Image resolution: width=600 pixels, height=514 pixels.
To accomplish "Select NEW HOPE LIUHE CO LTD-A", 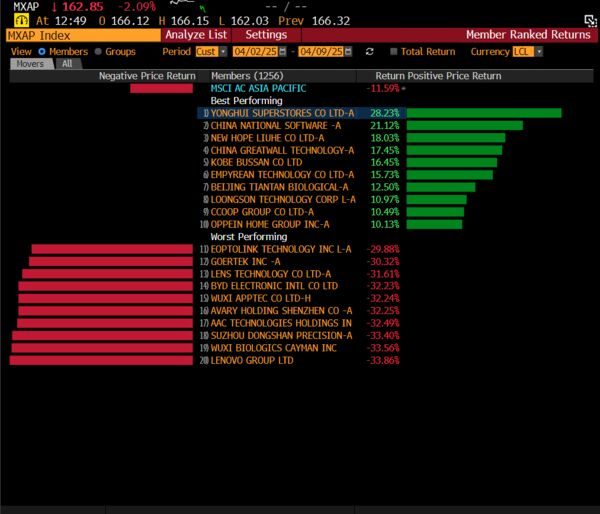I will 267,138.
